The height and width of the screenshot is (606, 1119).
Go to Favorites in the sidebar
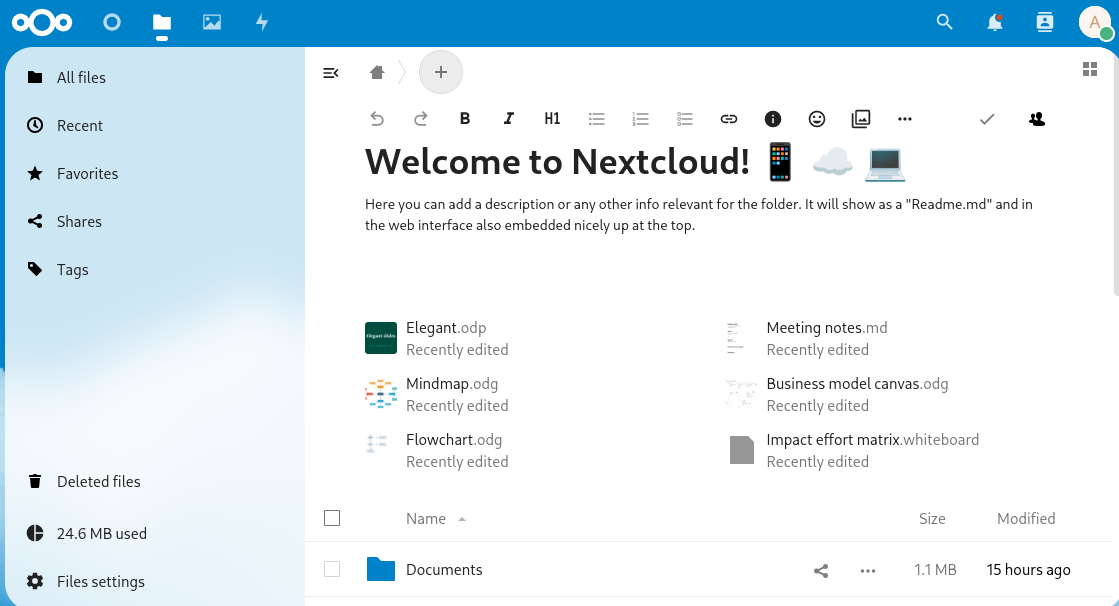pyautogui.click(x=87, y=174)
